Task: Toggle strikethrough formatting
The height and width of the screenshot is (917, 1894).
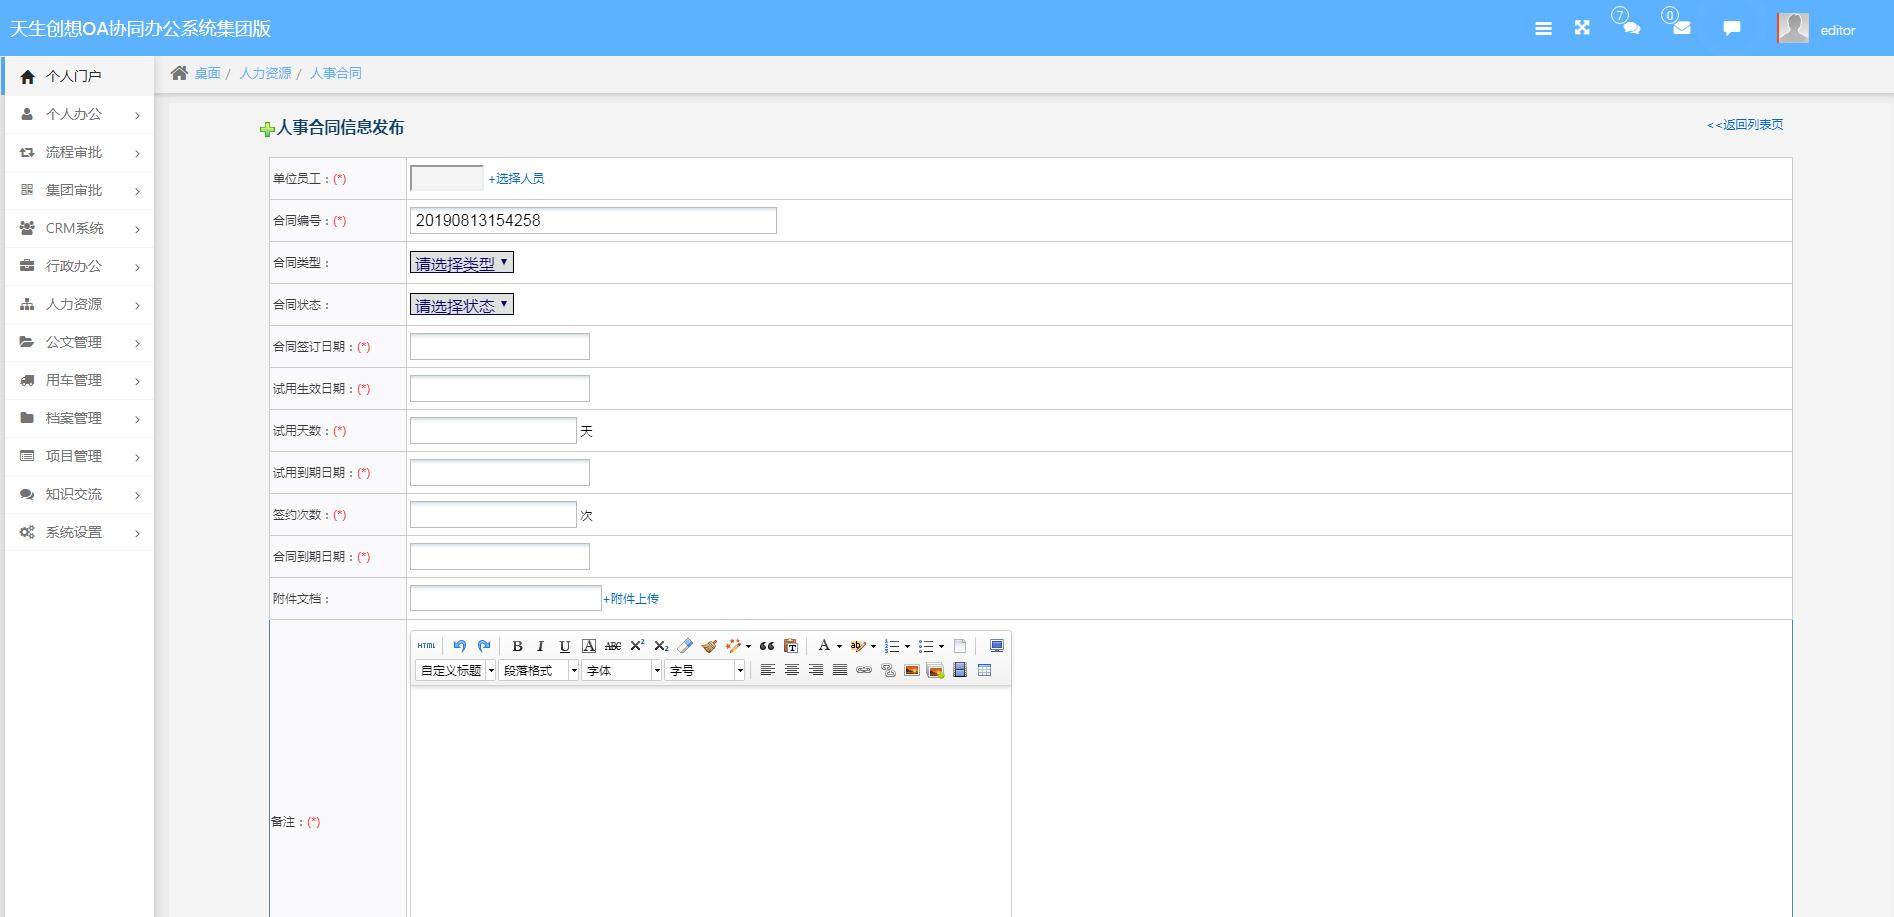Action: pos(613,646)
